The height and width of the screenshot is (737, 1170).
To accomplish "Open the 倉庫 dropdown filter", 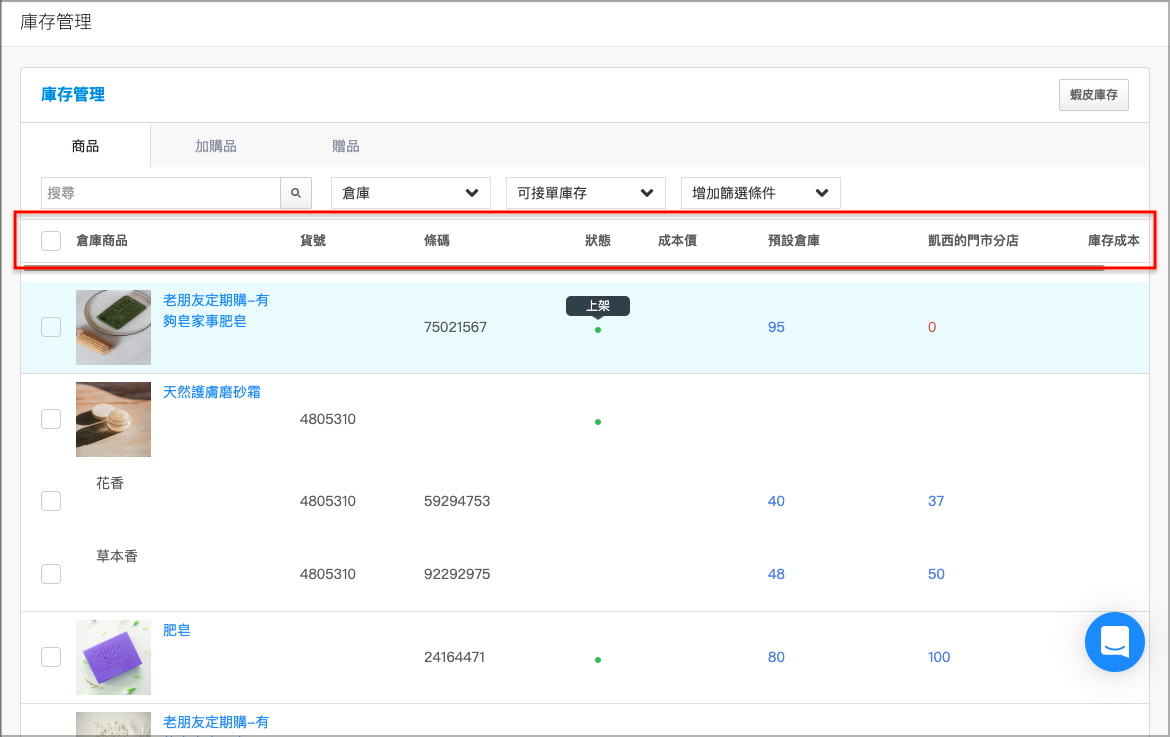I will pos(410,193).
